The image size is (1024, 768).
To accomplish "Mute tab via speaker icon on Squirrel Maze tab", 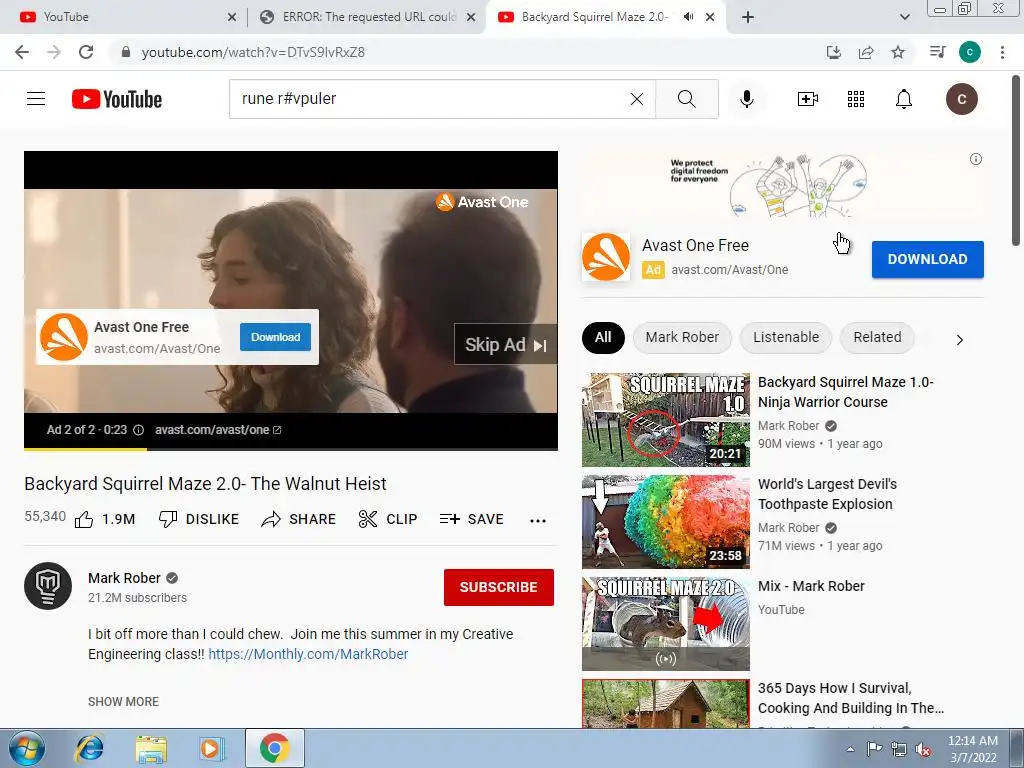I will click(x=688, y=17).
